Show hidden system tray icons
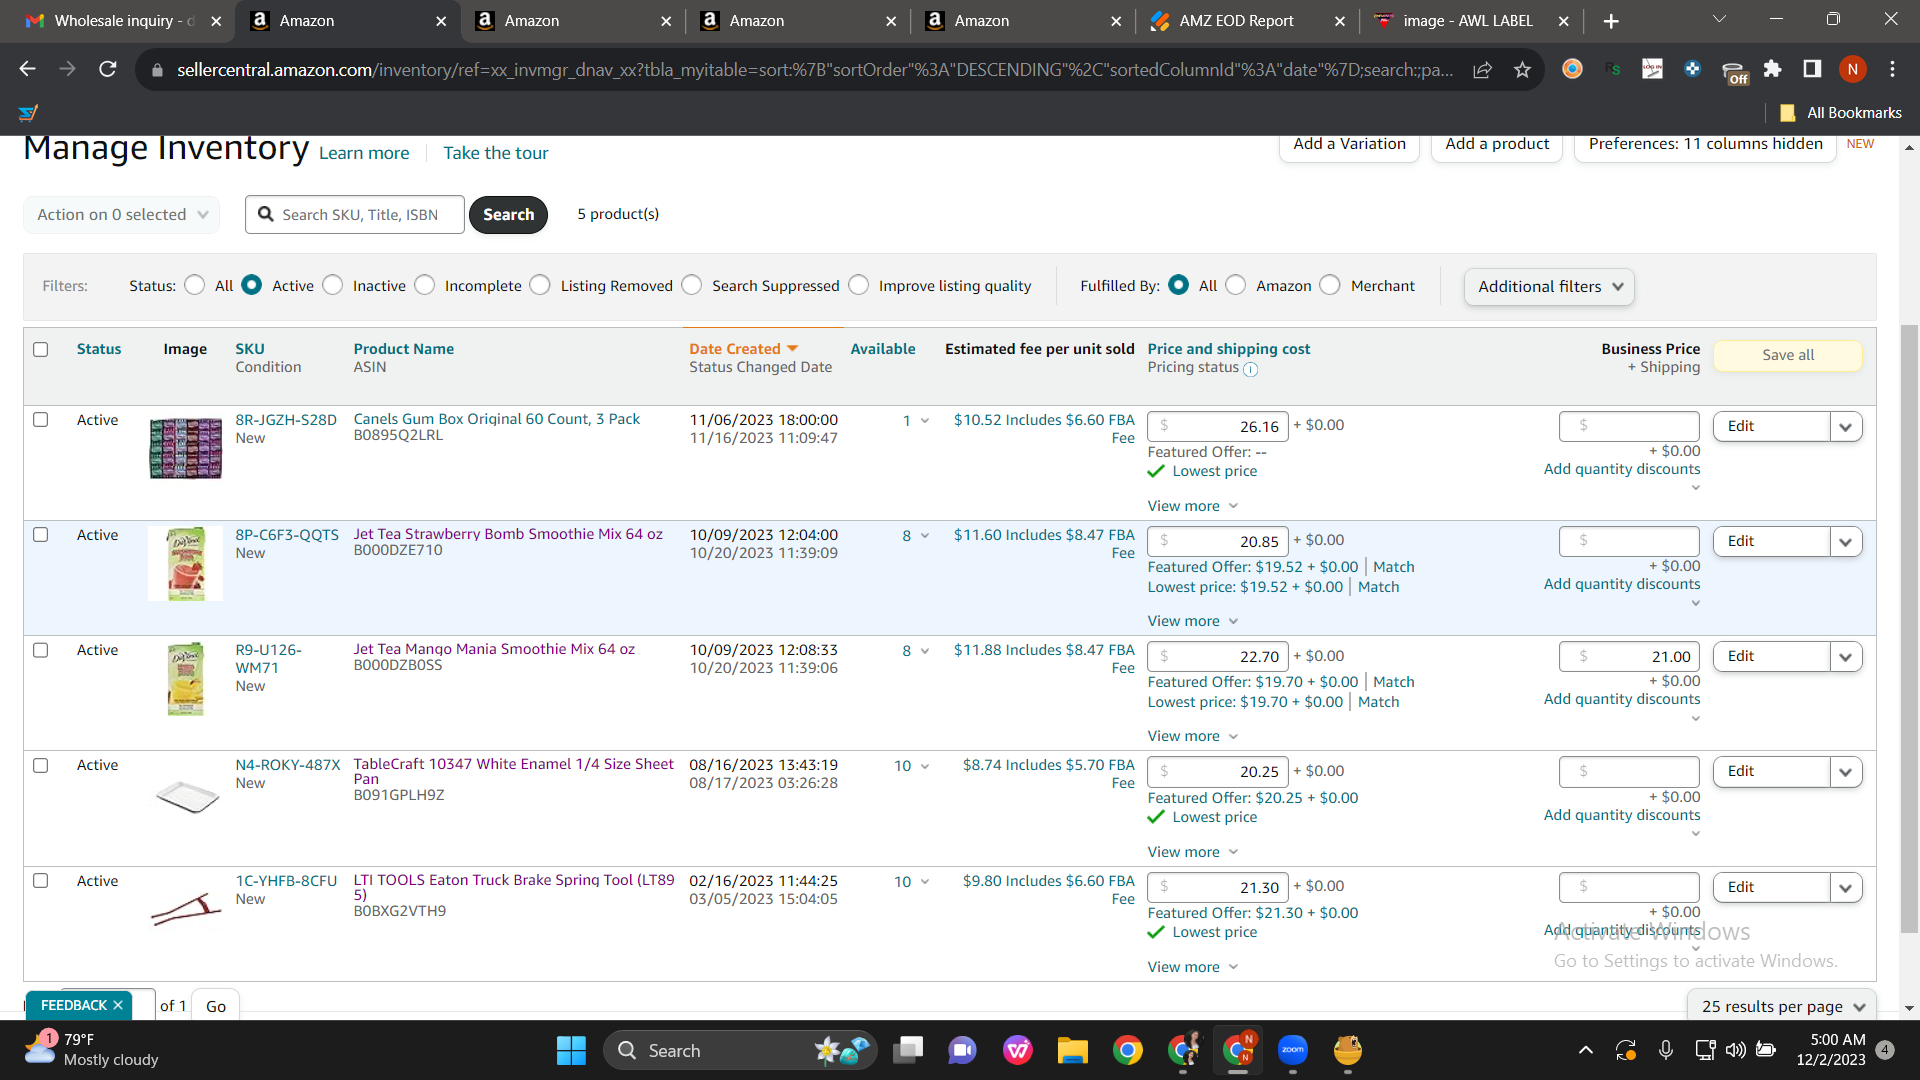The image size is (1920, 1080). click(1586, 1050)
